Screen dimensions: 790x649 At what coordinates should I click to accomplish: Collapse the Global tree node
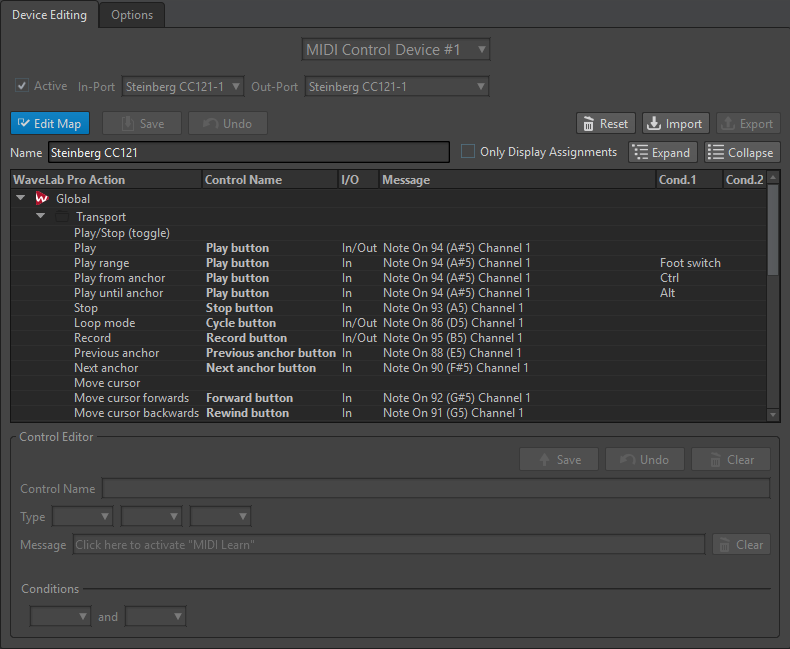click(21, 199)
